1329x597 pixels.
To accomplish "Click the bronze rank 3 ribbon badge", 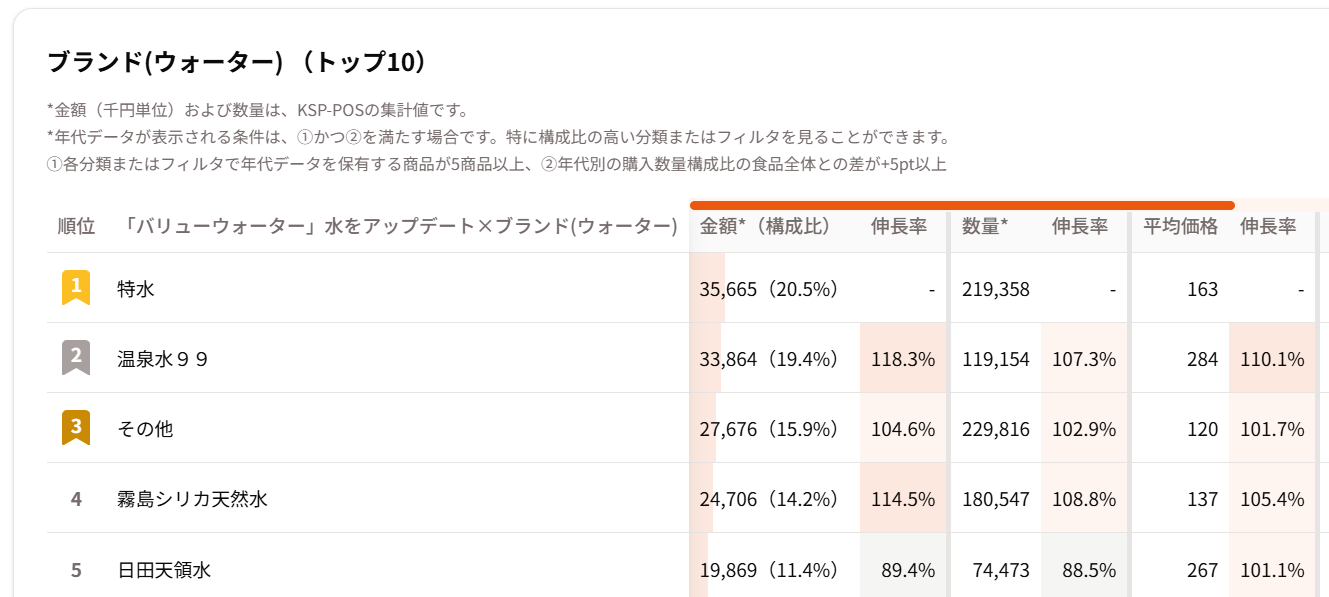I will tap(76, 428).
